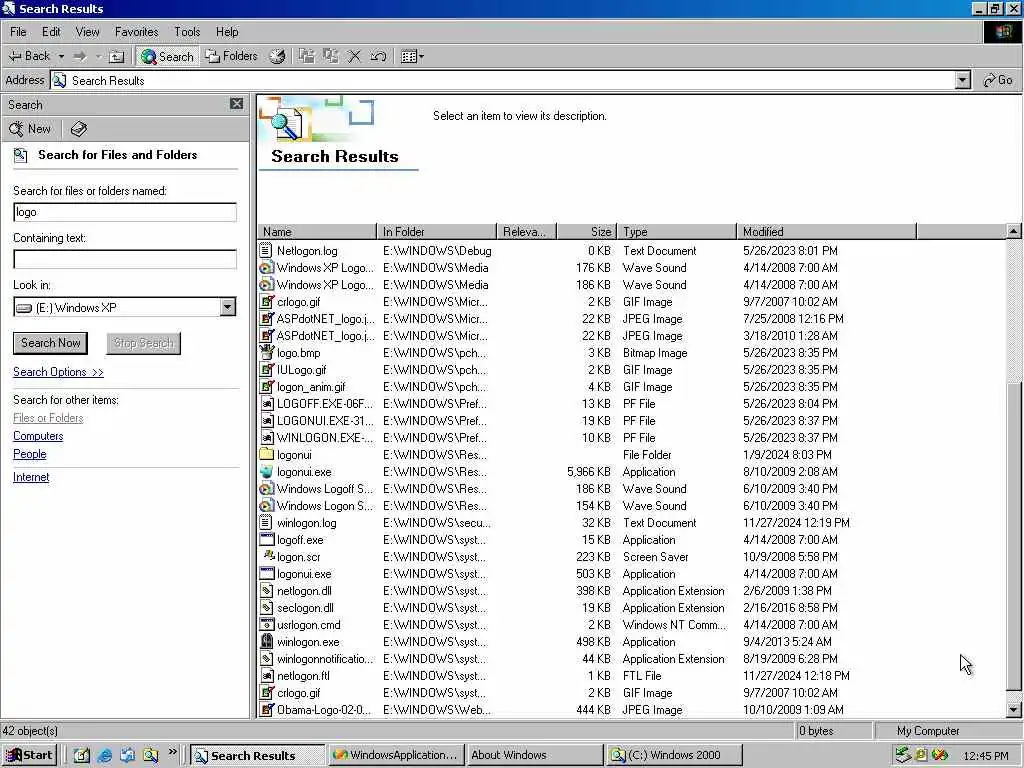Select the Netlogon.log file icon
This screenshot has width=1024, height=768.
266,250
